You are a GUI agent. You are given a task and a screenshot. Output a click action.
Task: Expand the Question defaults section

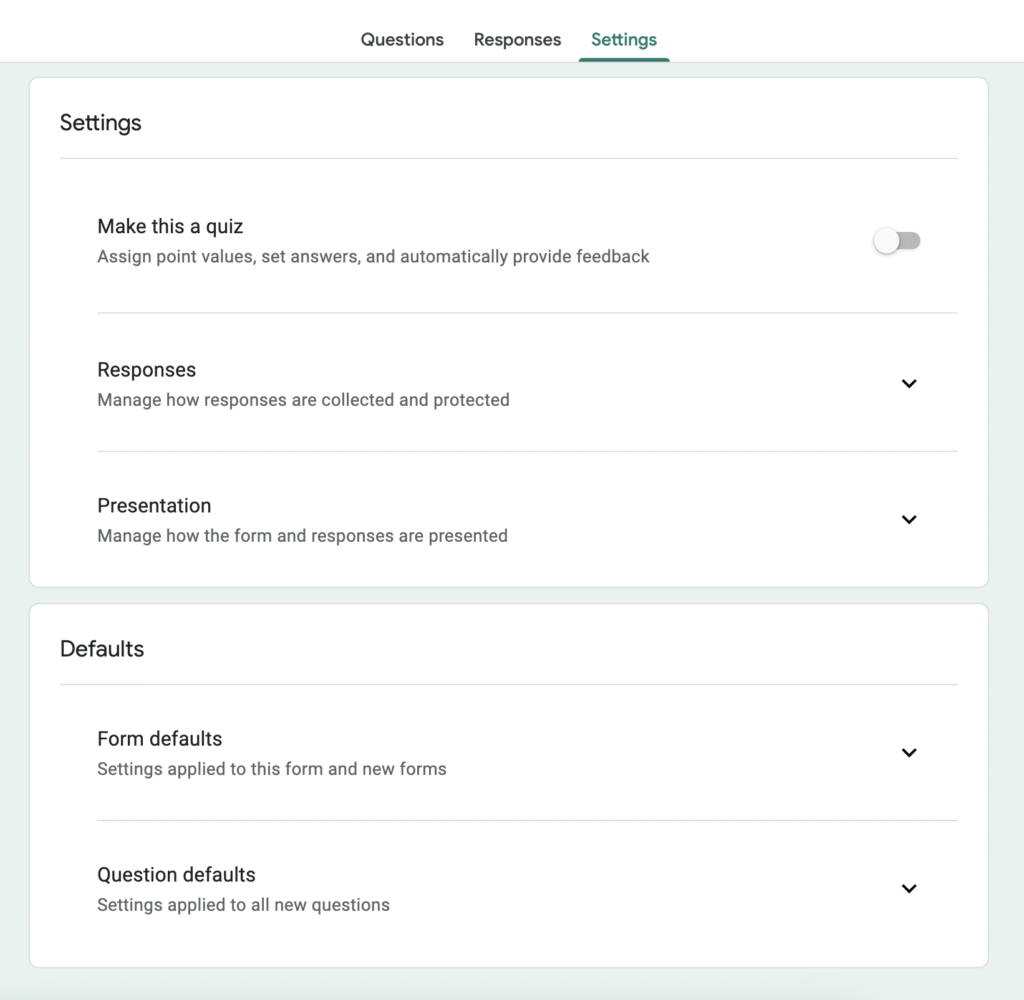tap(909, 888)
